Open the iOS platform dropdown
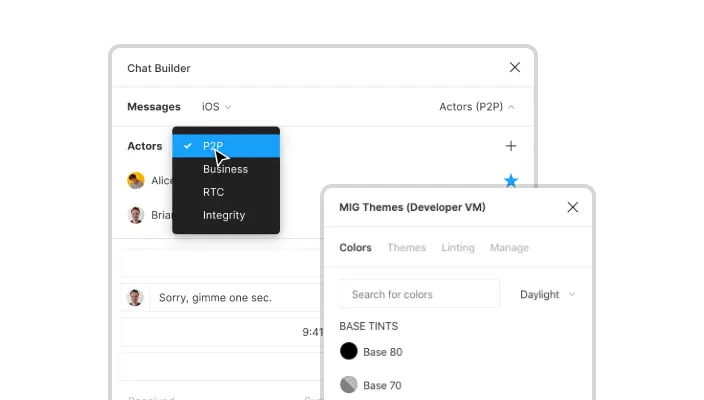This screenshot has width=704, height=400. click(216, 107)
